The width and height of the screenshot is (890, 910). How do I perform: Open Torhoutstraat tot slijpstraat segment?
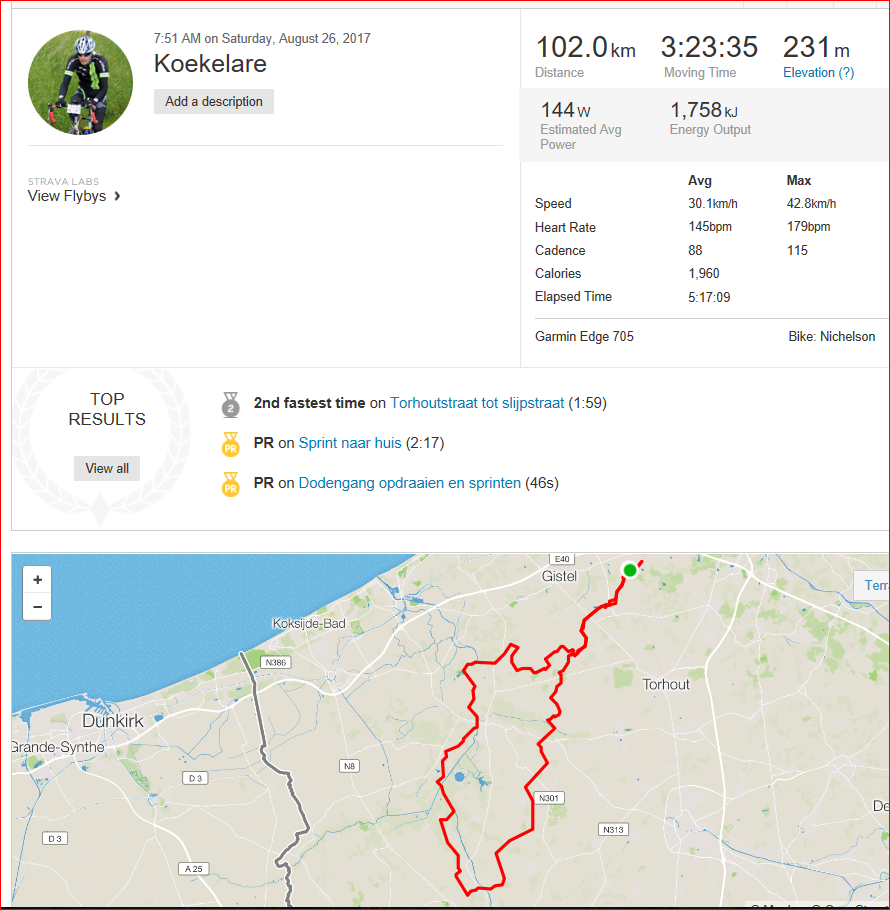point(477,403)
